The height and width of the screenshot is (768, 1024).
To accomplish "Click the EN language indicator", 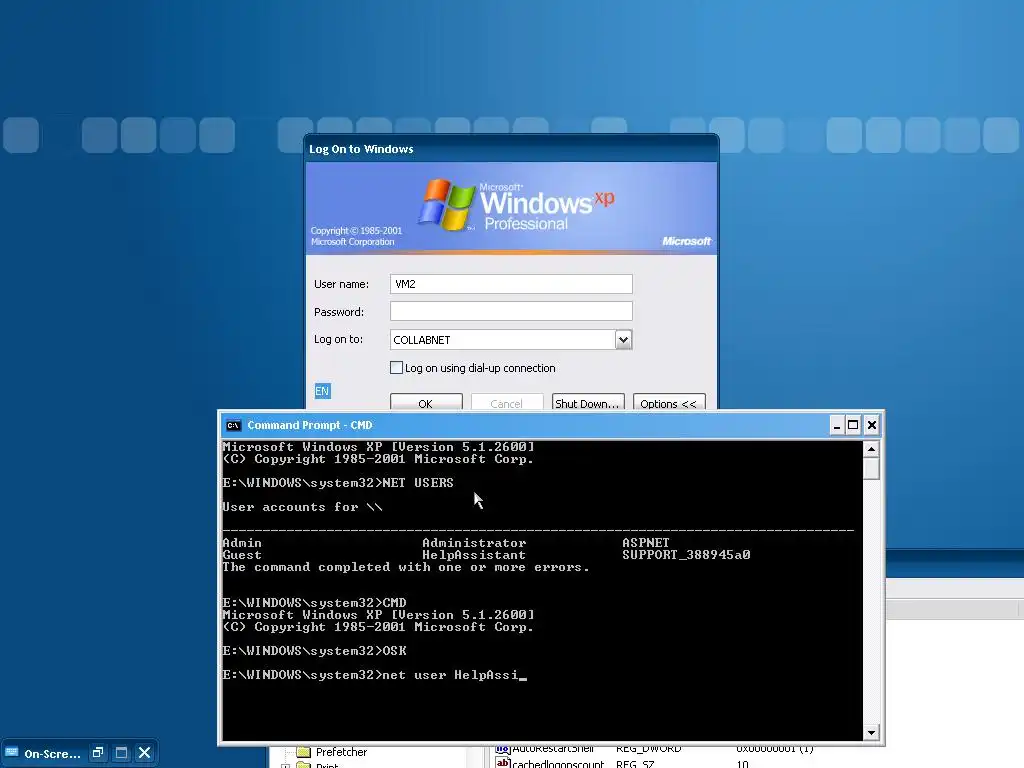I will [322, 391].
